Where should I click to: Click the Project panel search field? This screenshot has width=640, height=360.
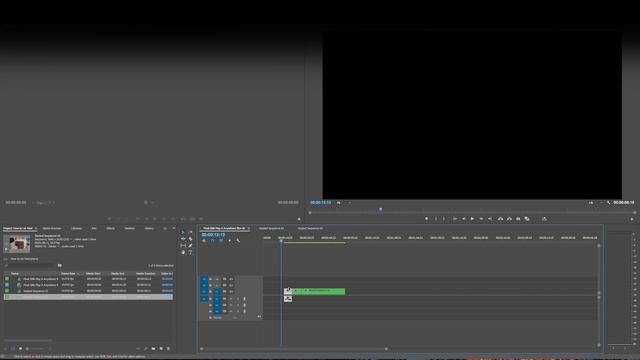tap(30, 266)
